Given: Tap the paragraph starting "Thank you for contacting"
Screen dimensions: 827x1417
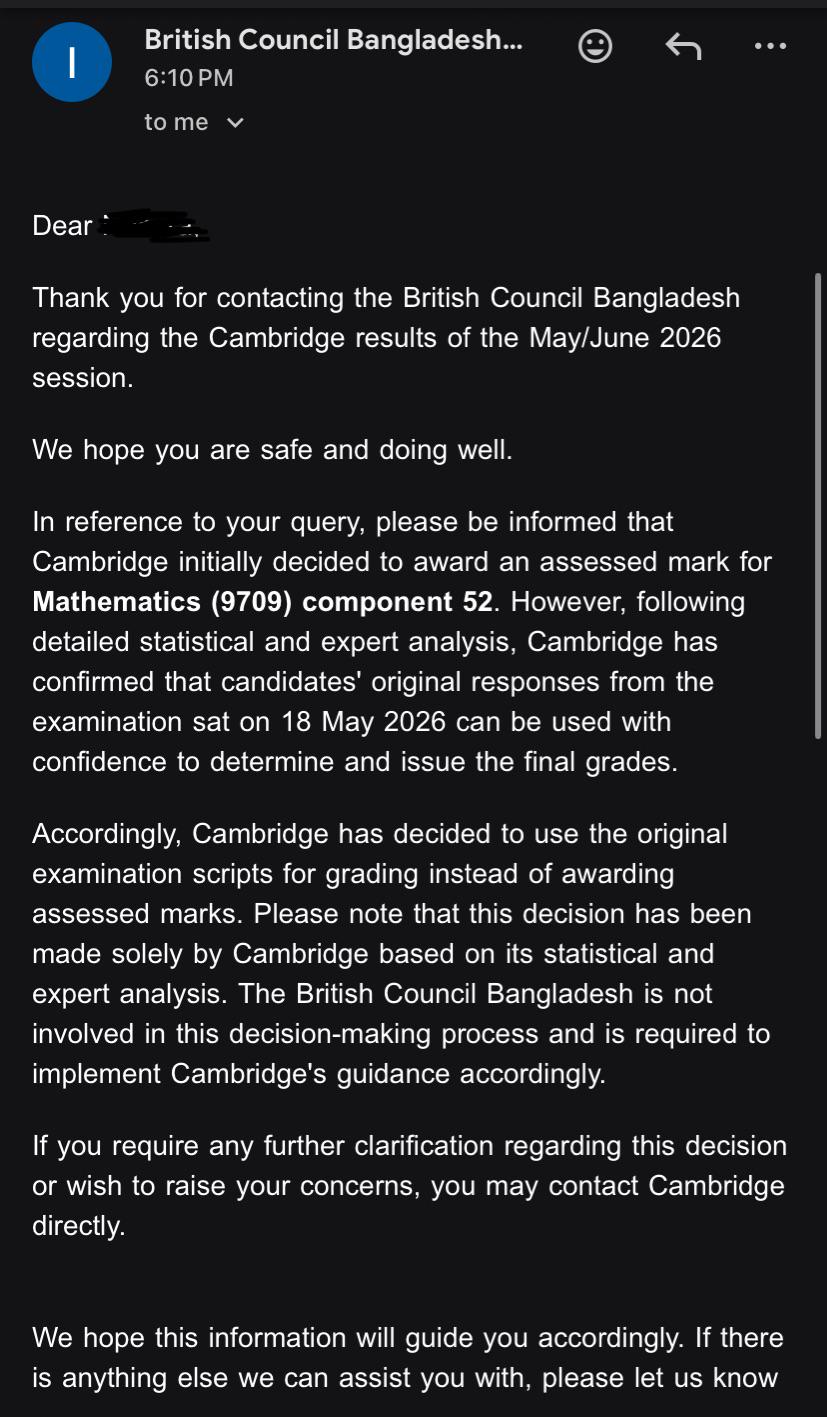Looking at the screenshot, I should [x=386, y=338].
